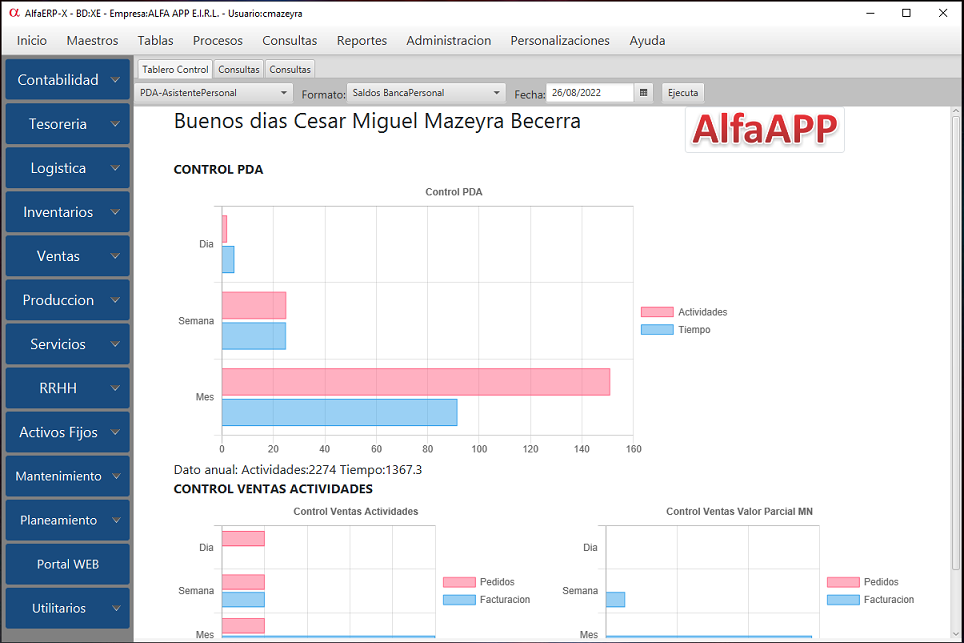Switch to the Tablero Control tab
Viewport: 964px width, 643px height.
coord(175,69)
